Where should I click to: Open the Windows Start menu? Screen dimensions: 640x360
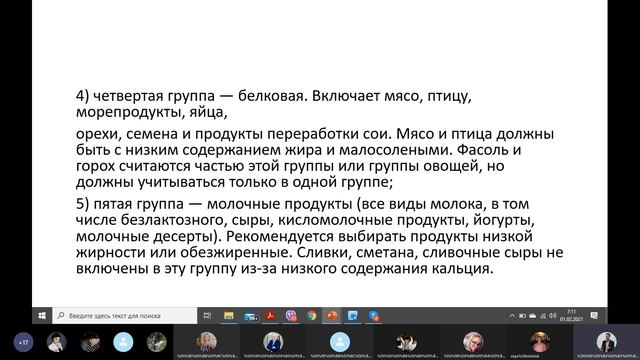42,316
